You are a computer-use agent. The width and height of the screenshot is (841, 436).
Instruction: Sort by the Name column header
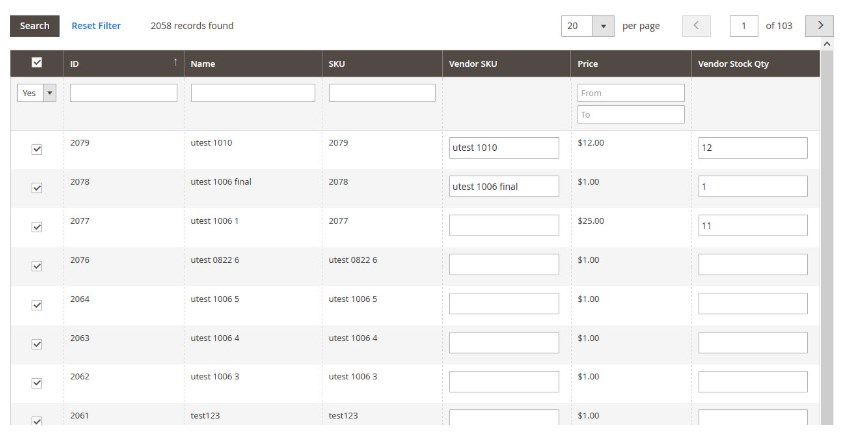[203, 64]
